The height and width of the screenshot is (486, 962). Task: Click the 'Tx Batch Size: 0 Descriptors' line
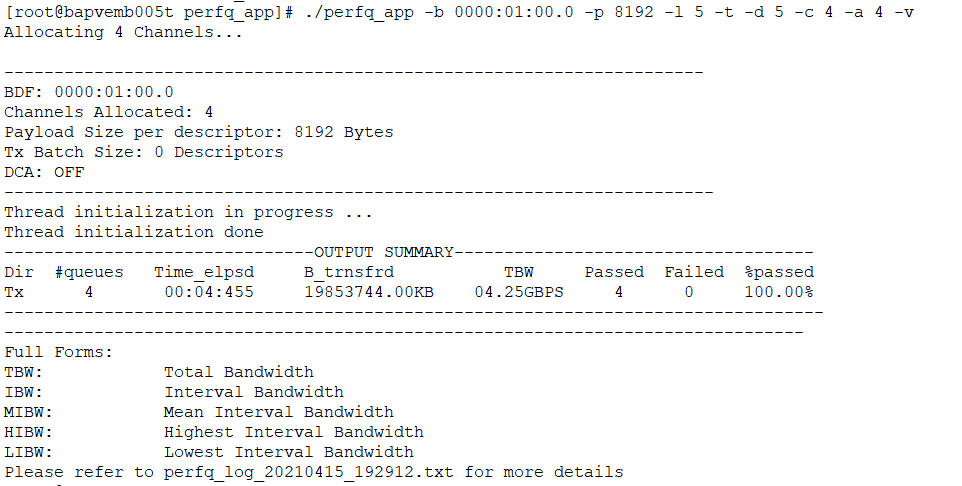tap(143, 152)
